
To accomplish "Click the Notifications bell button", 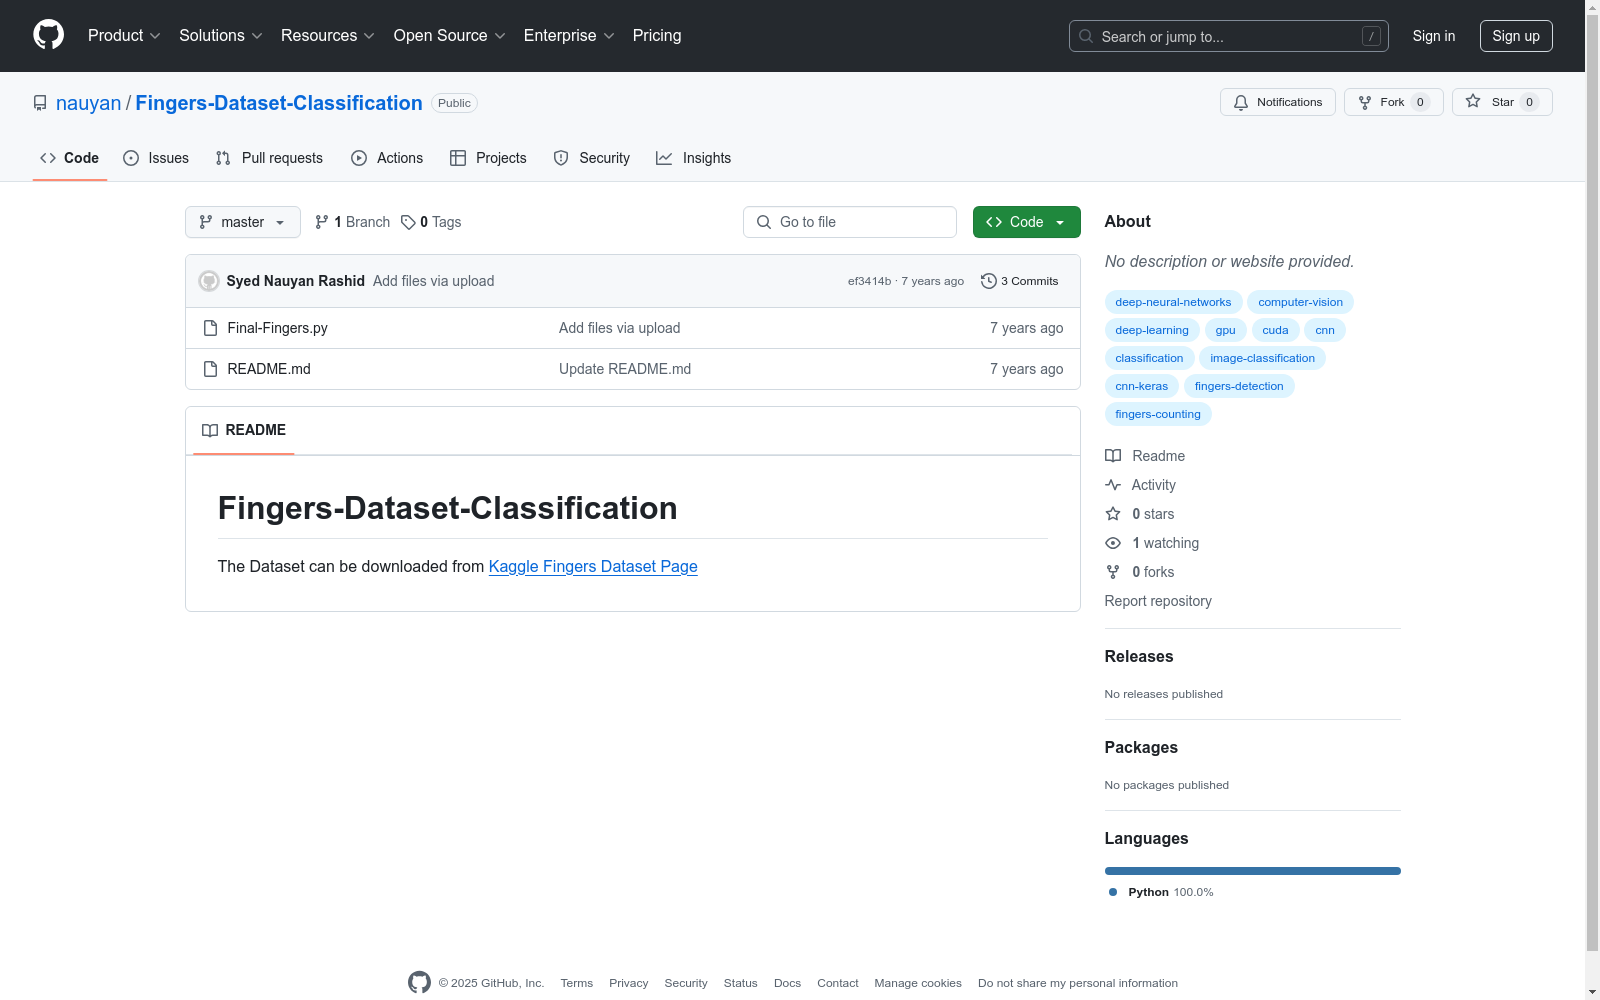I will click(x=1277, y=102).
